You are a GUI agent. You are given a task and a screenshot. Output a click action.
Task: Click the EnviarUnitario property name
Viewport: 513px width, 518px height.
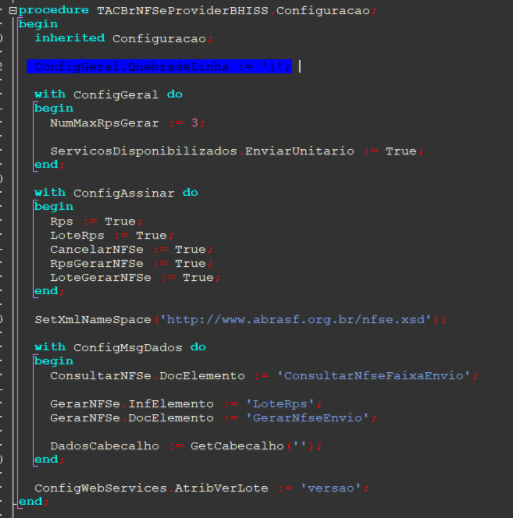pyautogui.click(x=300, y=151)
